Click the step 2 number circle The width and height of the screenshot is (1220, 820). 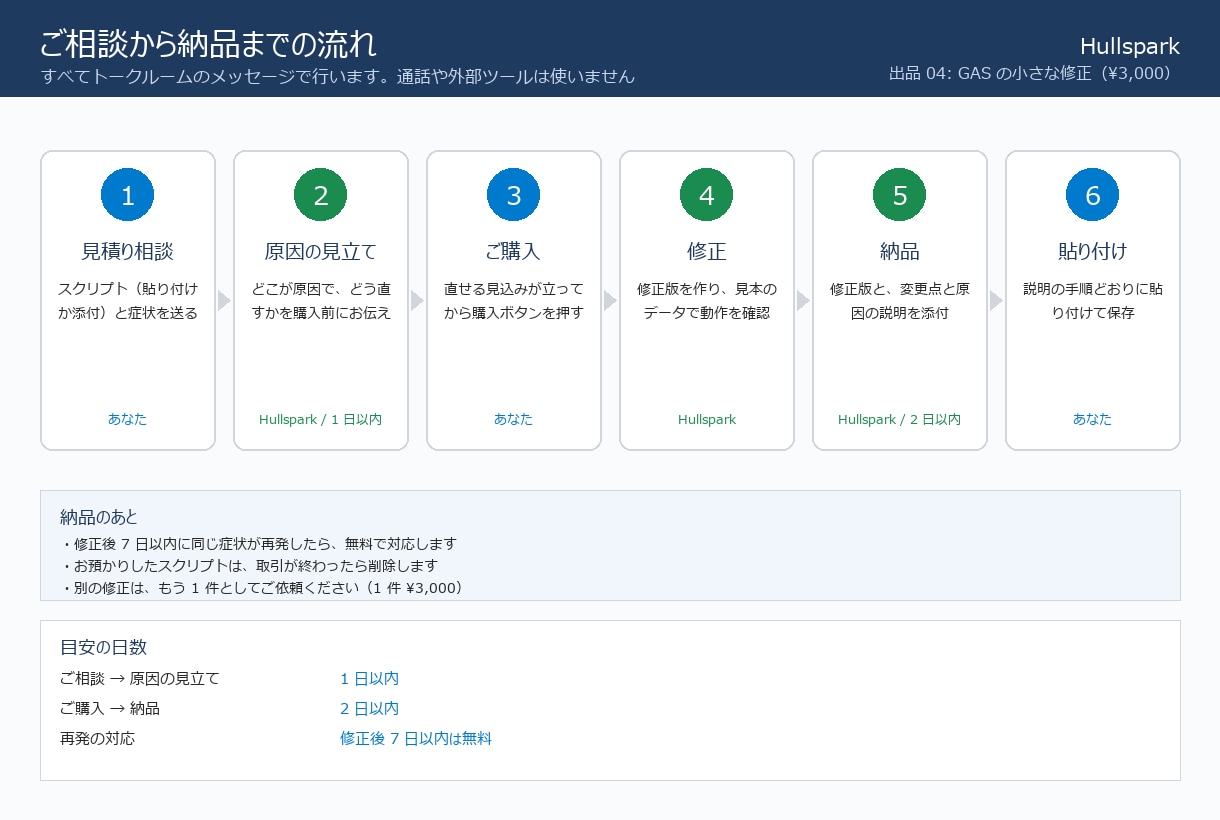pyautogui.click(x=321, y=195)
